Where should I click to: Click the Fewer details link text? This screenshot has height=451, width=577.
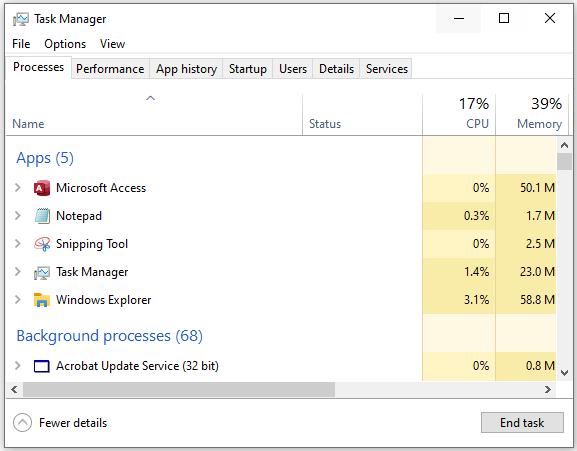pos(73,423)
